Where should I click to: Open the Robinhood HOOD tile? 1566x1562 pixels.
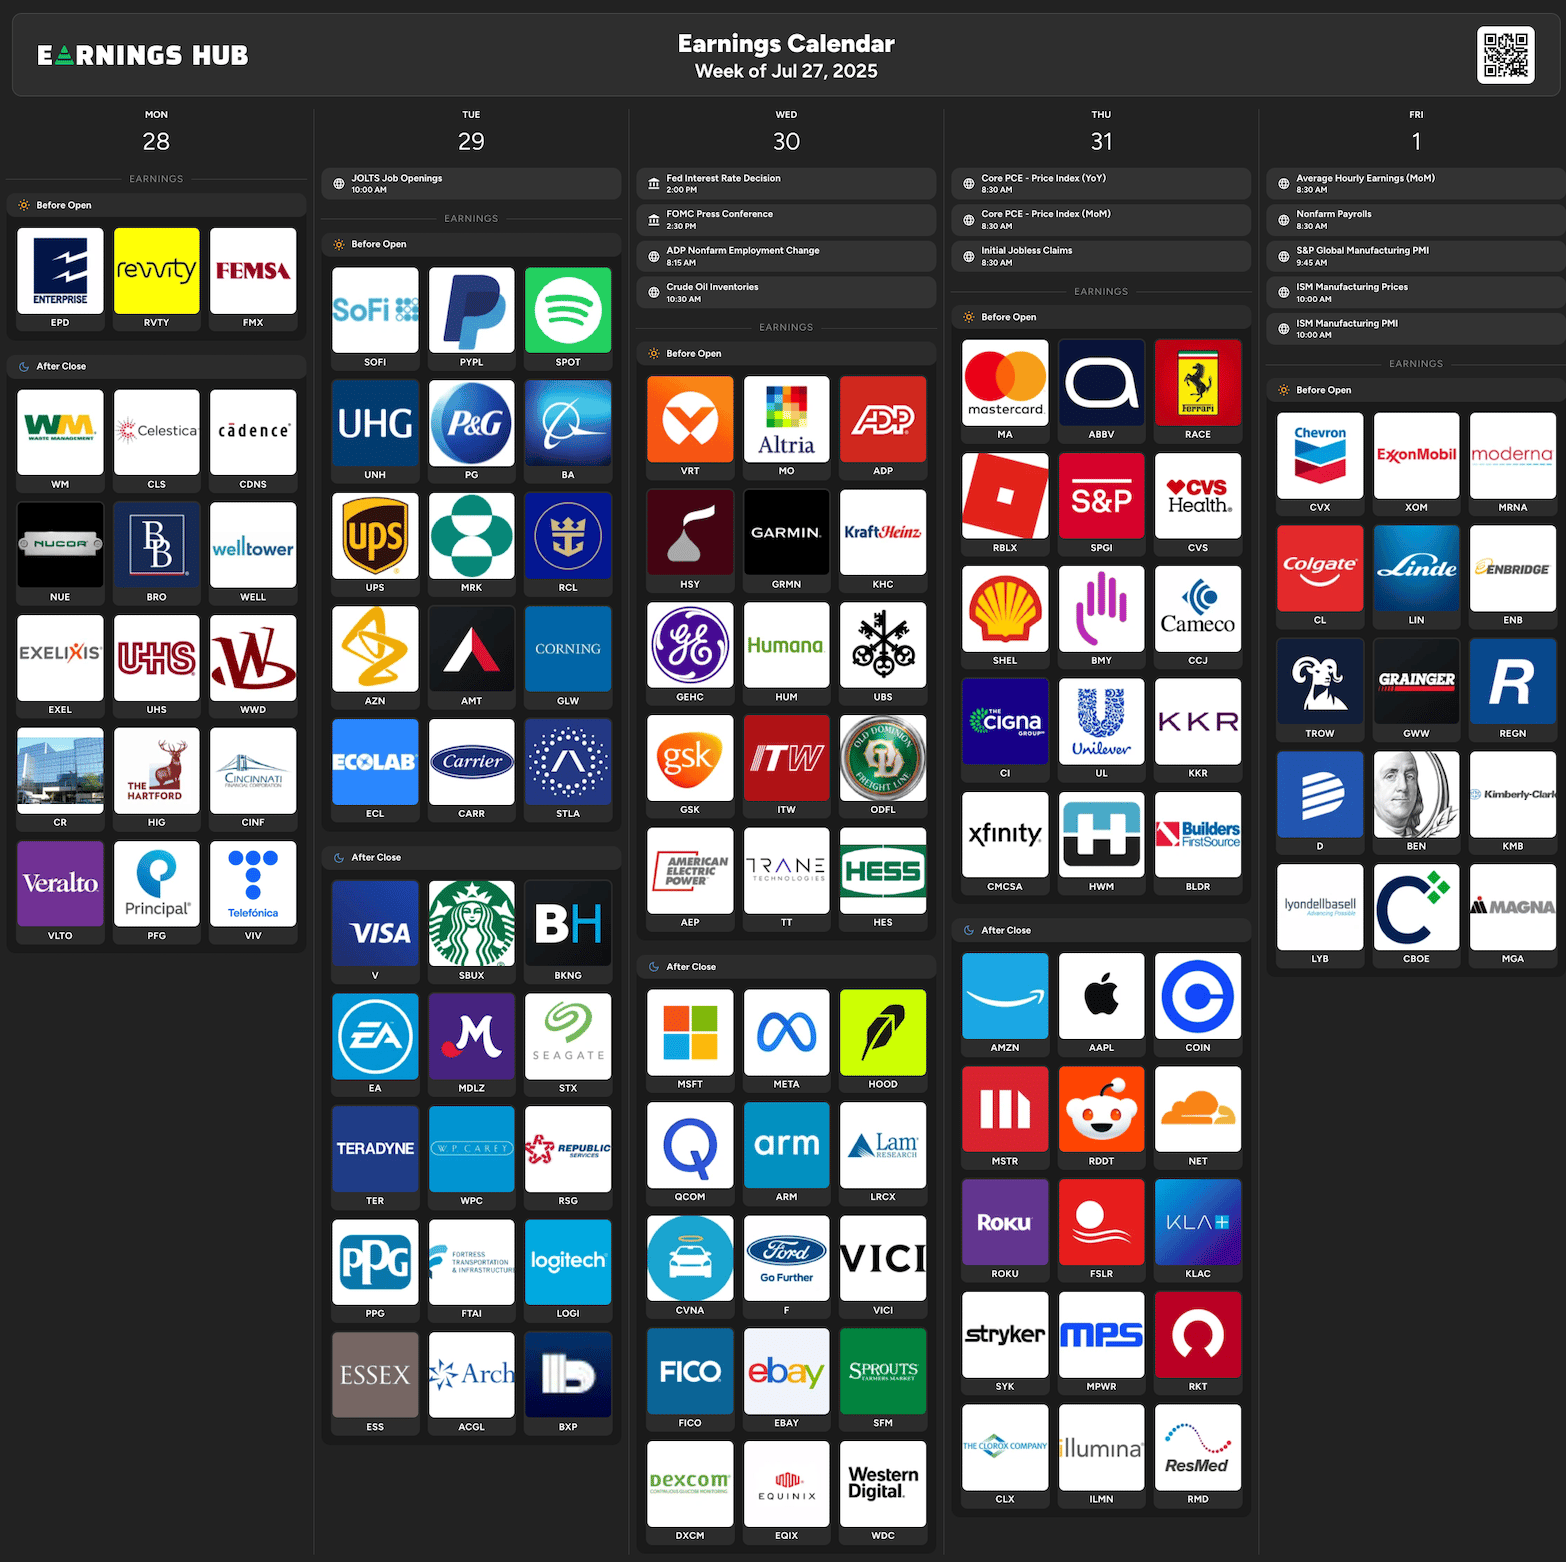coord(883,1041)
